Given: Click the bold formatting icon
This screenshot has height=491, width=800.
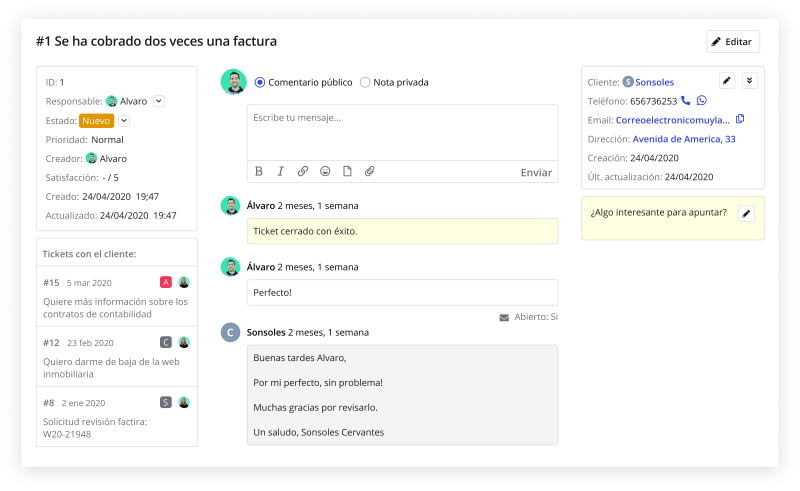Looking at the screenshot, I should tap(259, 172).
